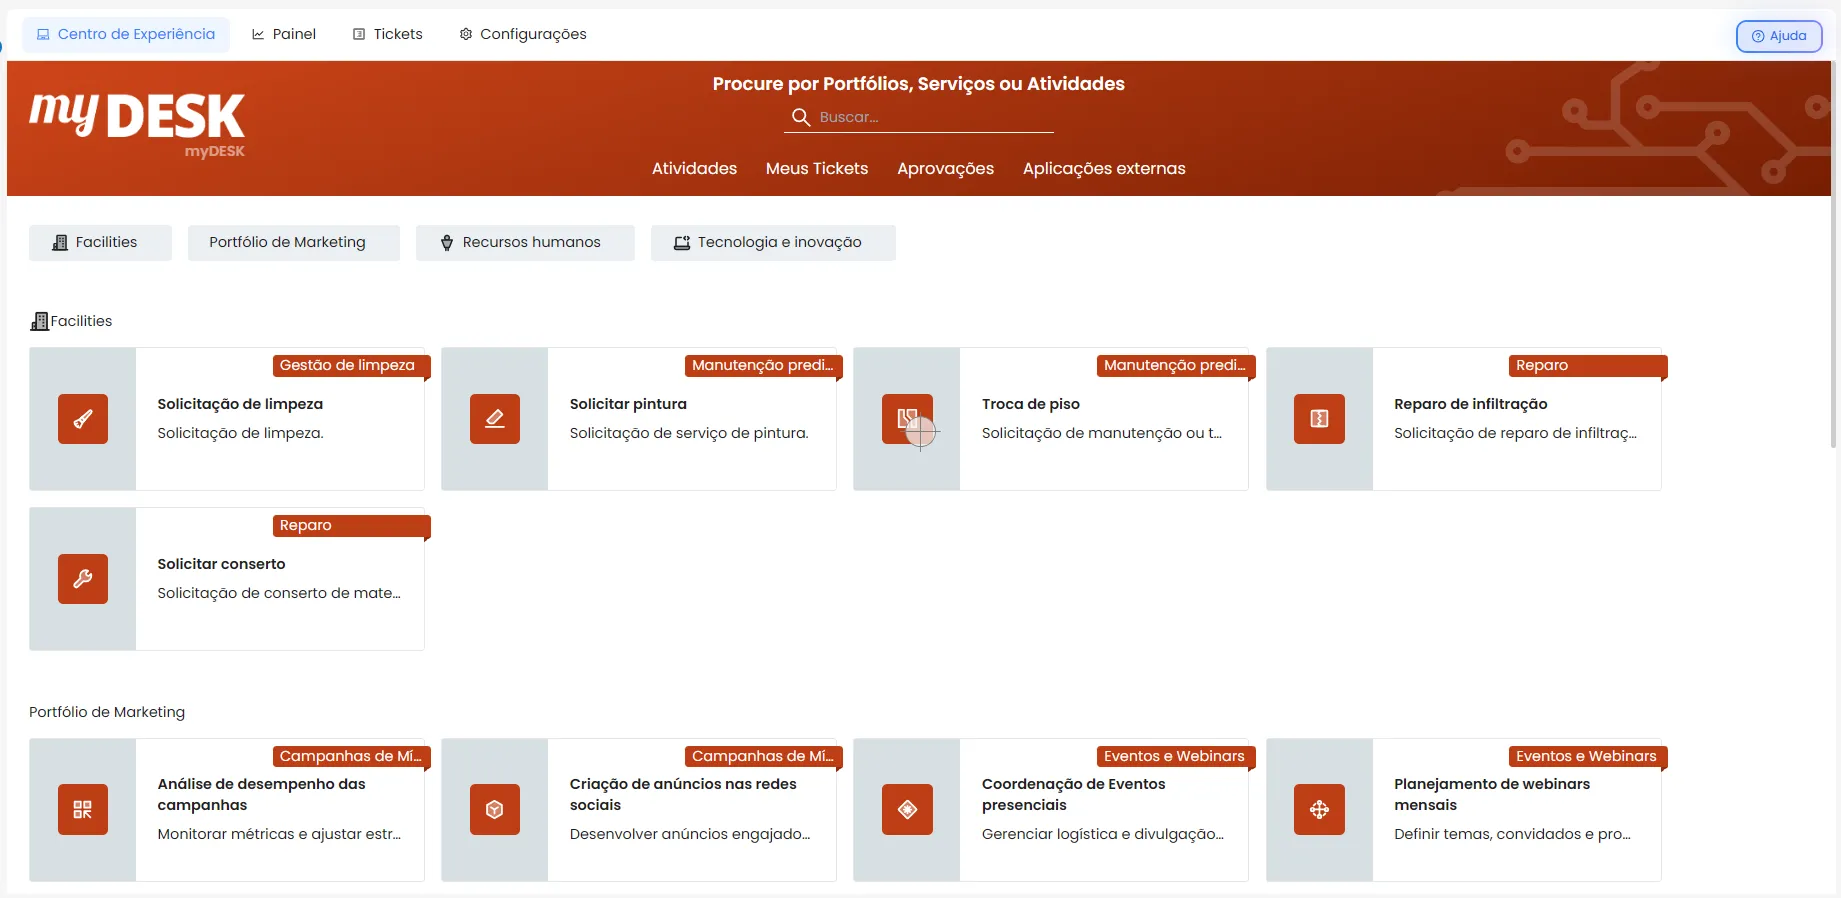The width and height of the screenshot is (1841, 898).
Task: Open Análise de desempenho das campanhas title
Action: pos(261,795)
